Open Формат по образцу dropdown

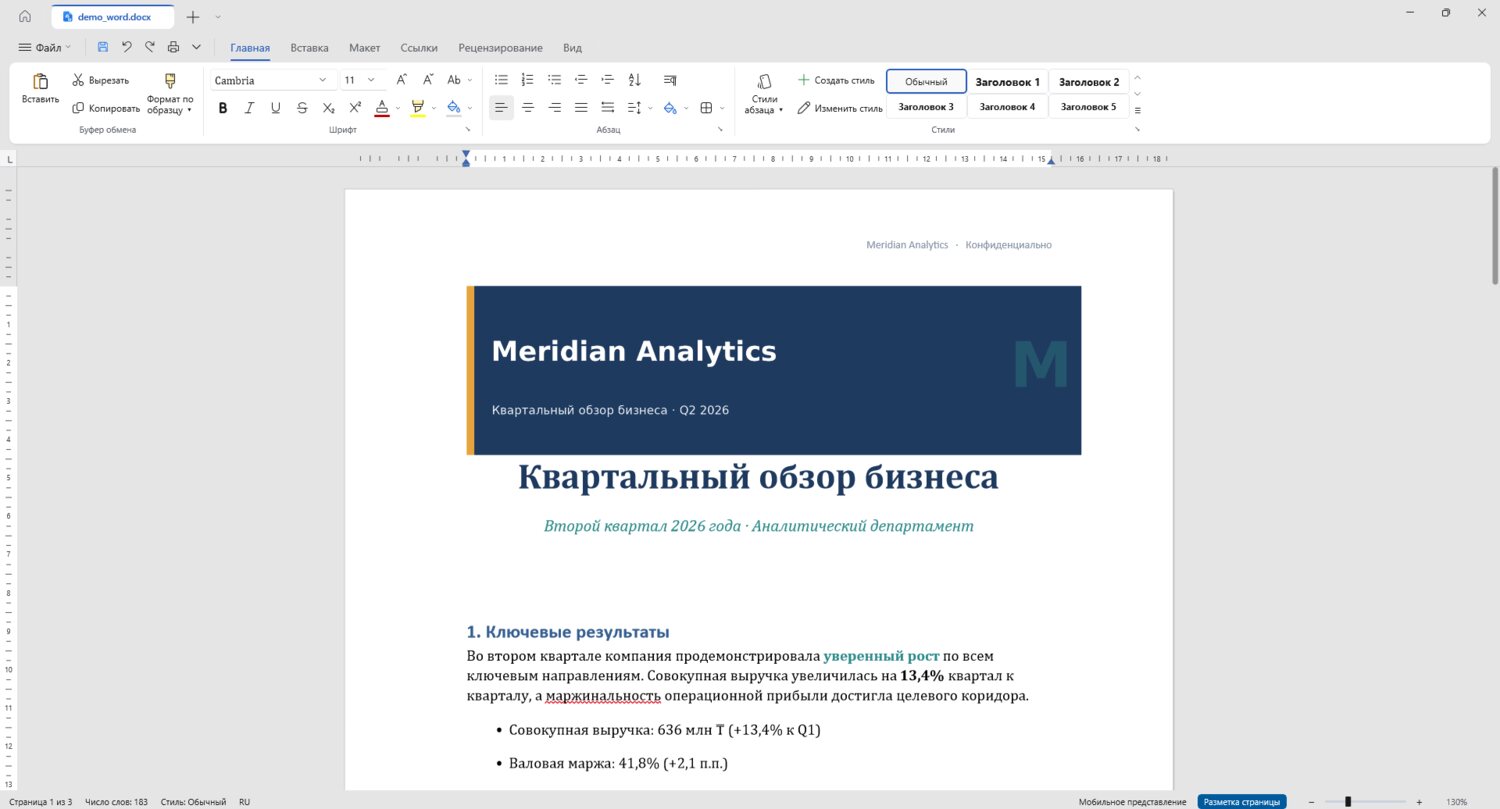pos(169,93)
